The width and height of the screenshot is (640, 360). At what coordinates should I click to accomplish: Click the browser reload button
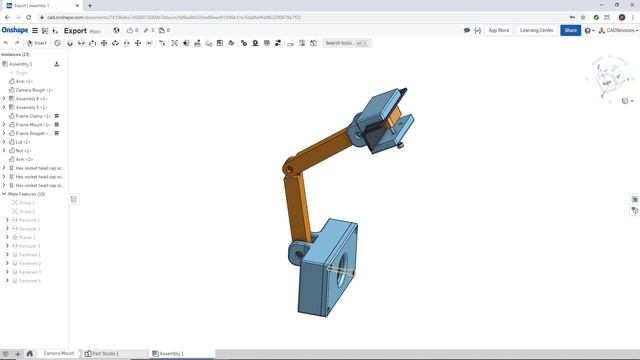pyautogui.click(x=29, y=17)
